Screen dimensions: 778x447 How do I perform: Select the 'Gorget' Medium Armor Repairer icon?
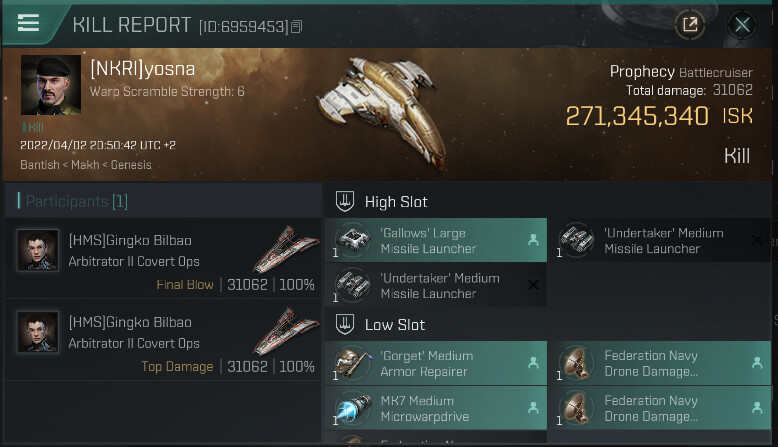[352, 363]
